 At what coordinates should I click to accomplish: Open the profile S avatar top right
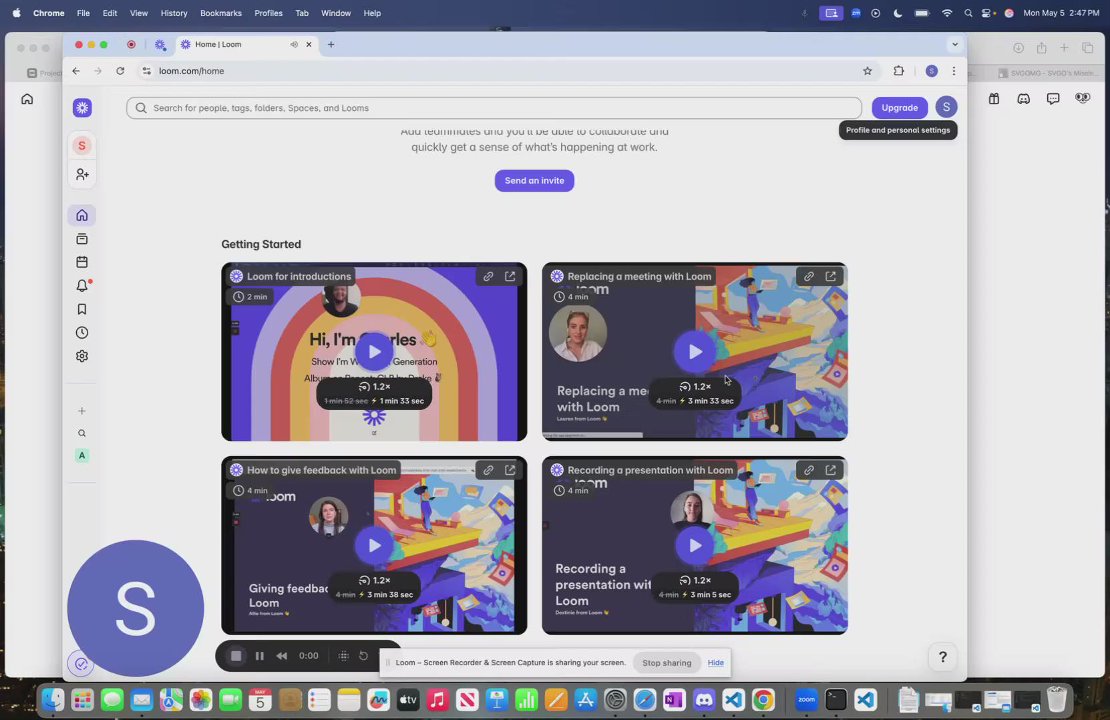coord(946,108)
